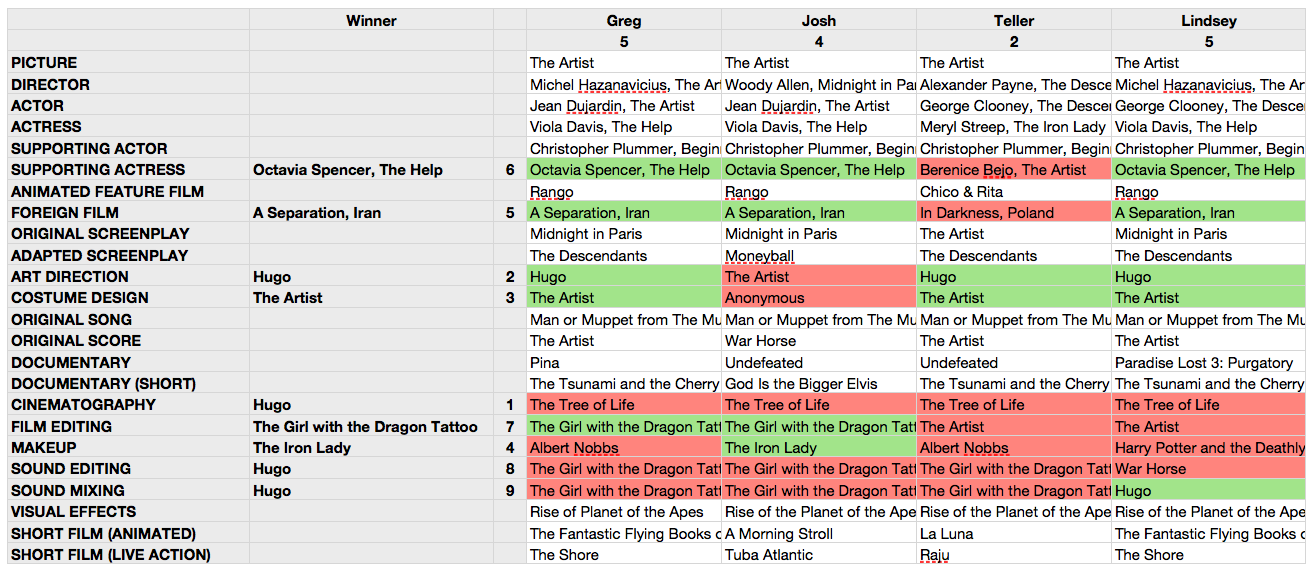
Task: Click the FILM EDITING winner cell
Action: click(x=371, y=427)
